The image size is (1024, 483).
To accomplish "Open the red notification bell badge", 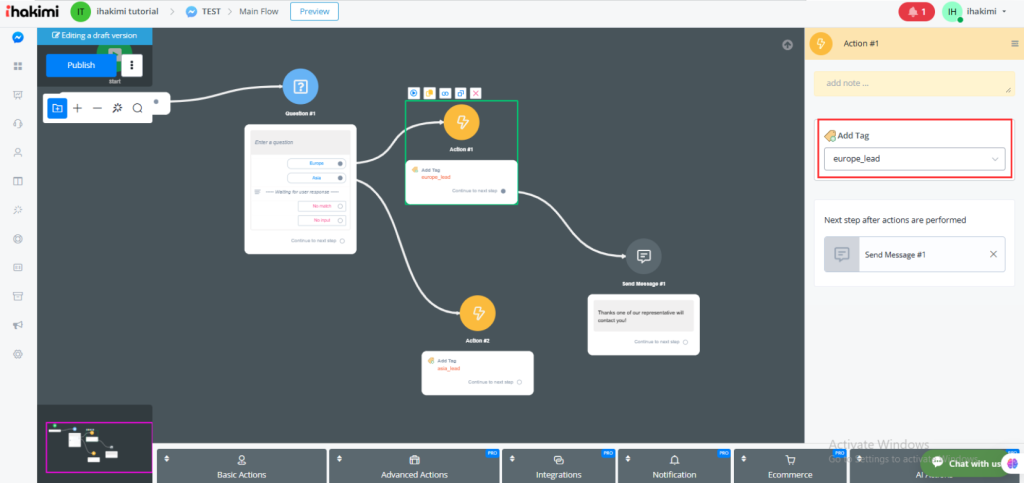I will click(x=916, y=12).
